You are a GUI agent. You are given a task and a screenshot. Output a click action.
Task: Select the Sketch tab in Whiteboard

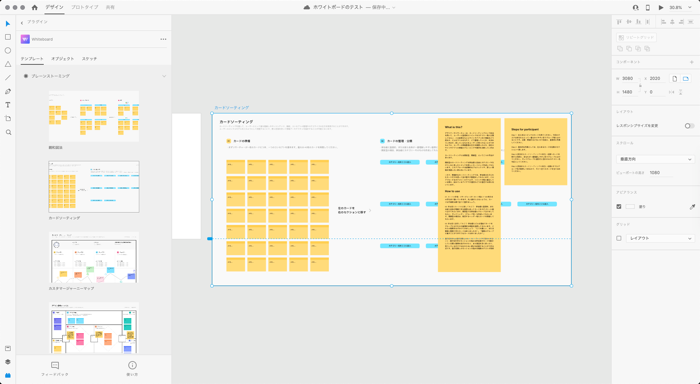[x=89, y=59]
